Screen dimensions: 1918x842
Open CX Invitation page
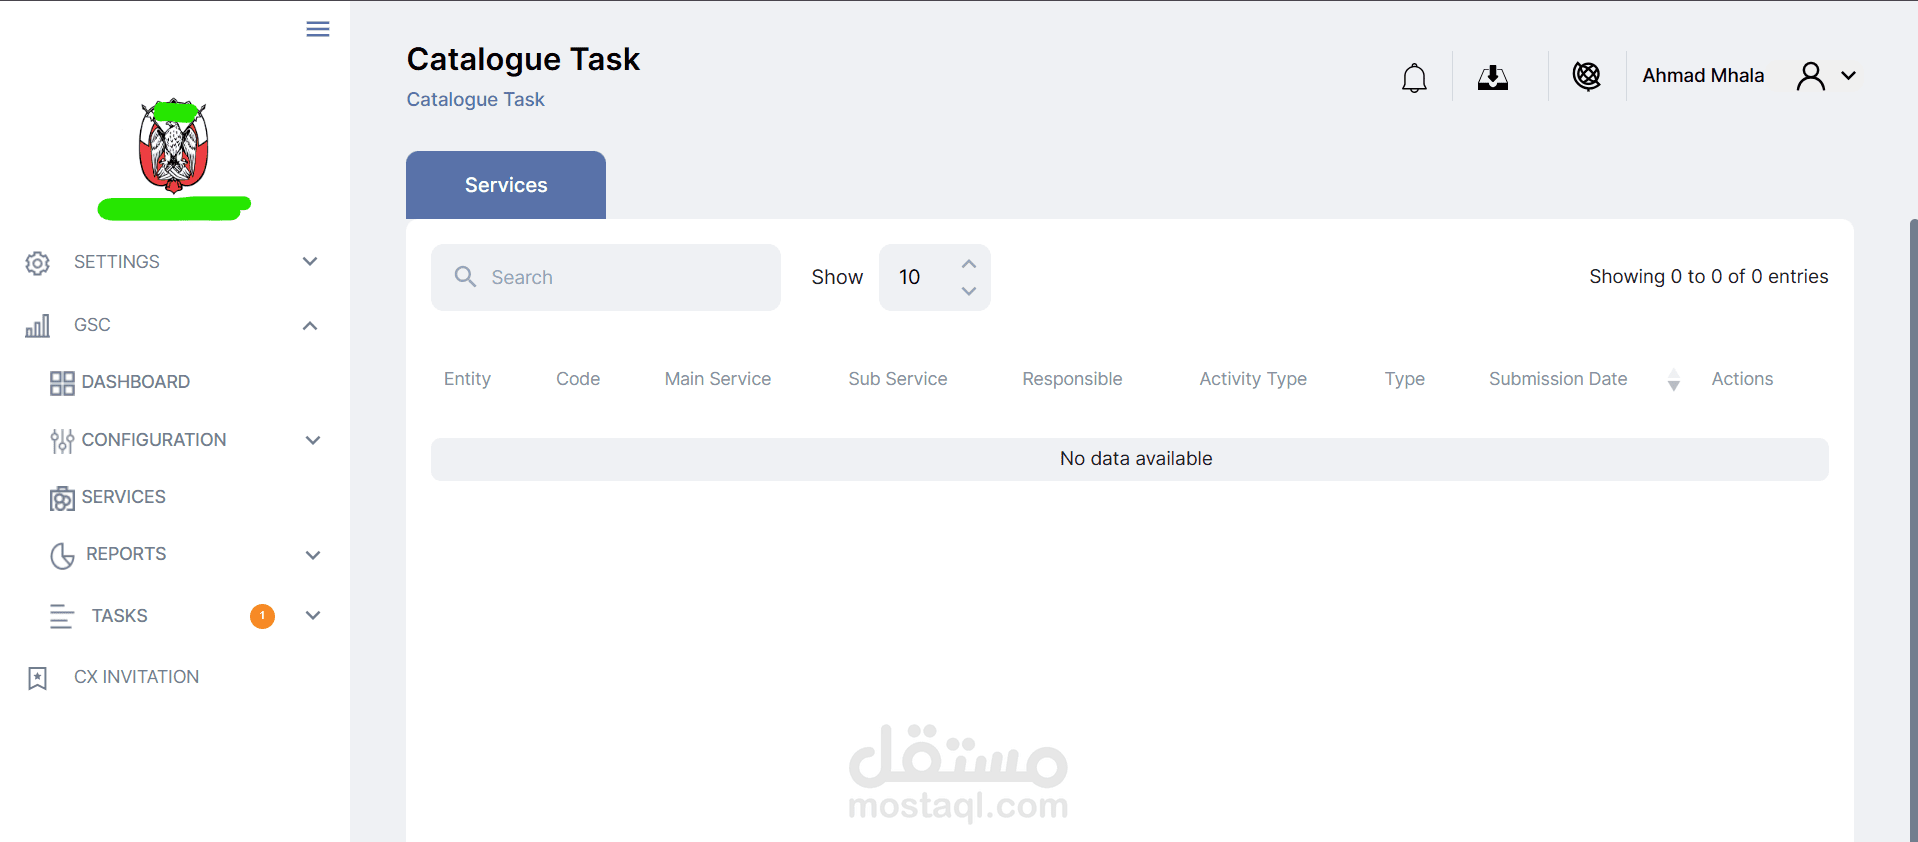point(137,677)
